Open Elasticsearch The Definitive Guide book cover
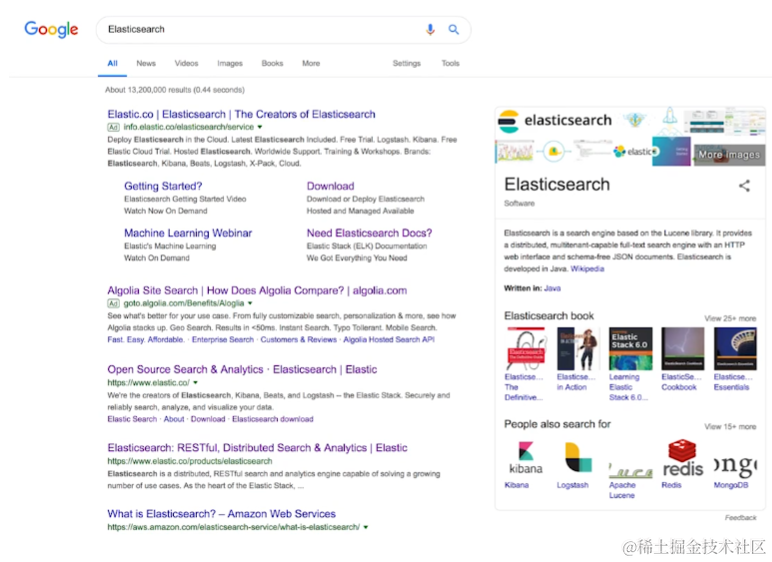Screen dimensions: 772x562 526,348
